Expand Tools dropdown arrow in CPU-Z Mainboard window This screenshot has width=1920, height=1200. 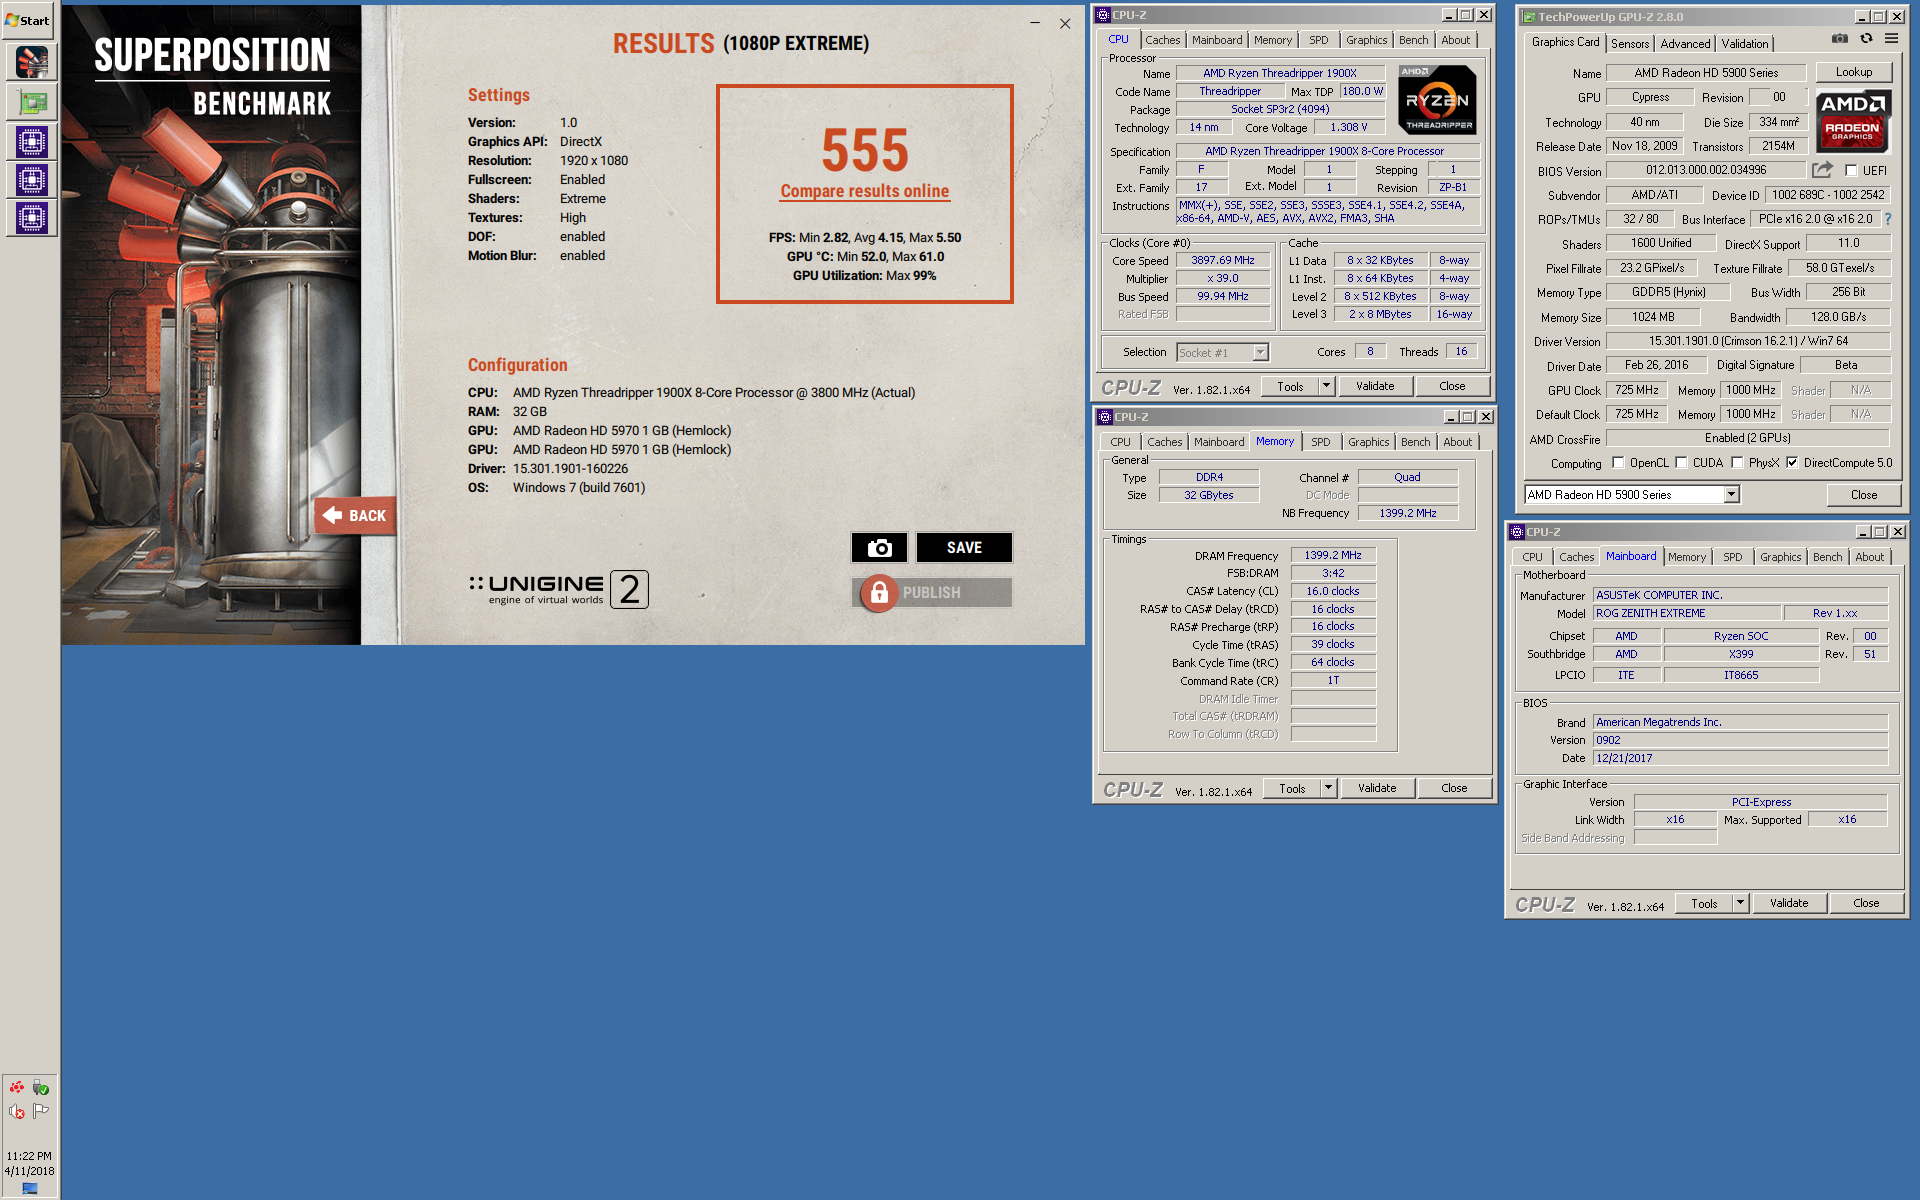pos(1740,903)
